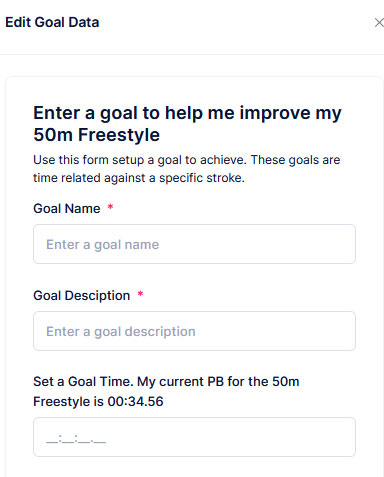The width and height of the screenshot is (384, 477).
Task: Click the "Edit Goal Data" dialog title
Action: tap(52, 22)
